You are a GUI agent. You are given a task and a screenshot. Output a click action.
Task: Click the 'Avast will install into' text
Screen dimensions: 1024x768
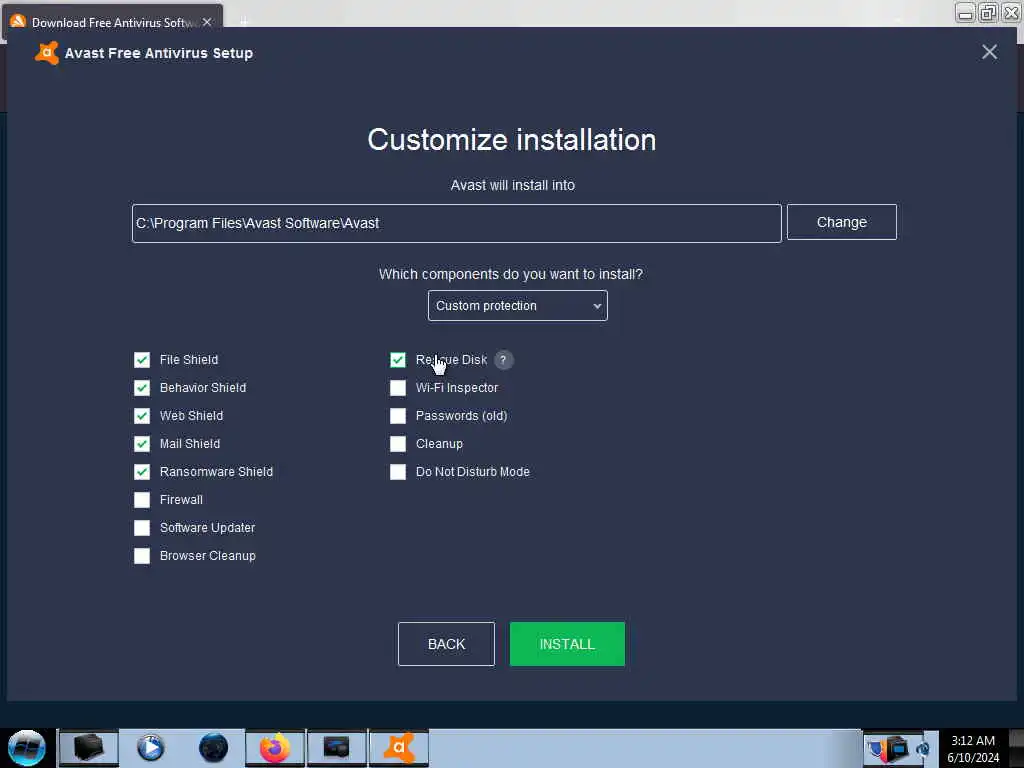pyautogui.click(x=513, y=185)
